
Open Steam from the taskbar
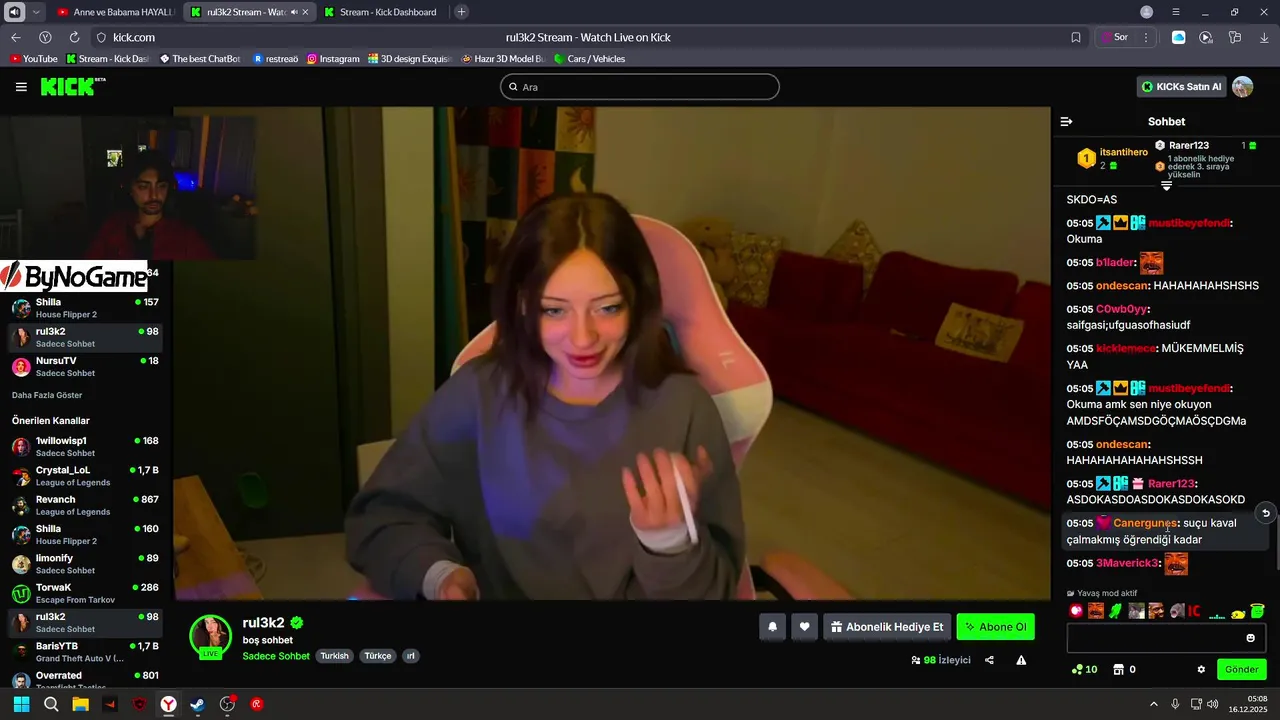pyautogui.click(x=198, y=704)
